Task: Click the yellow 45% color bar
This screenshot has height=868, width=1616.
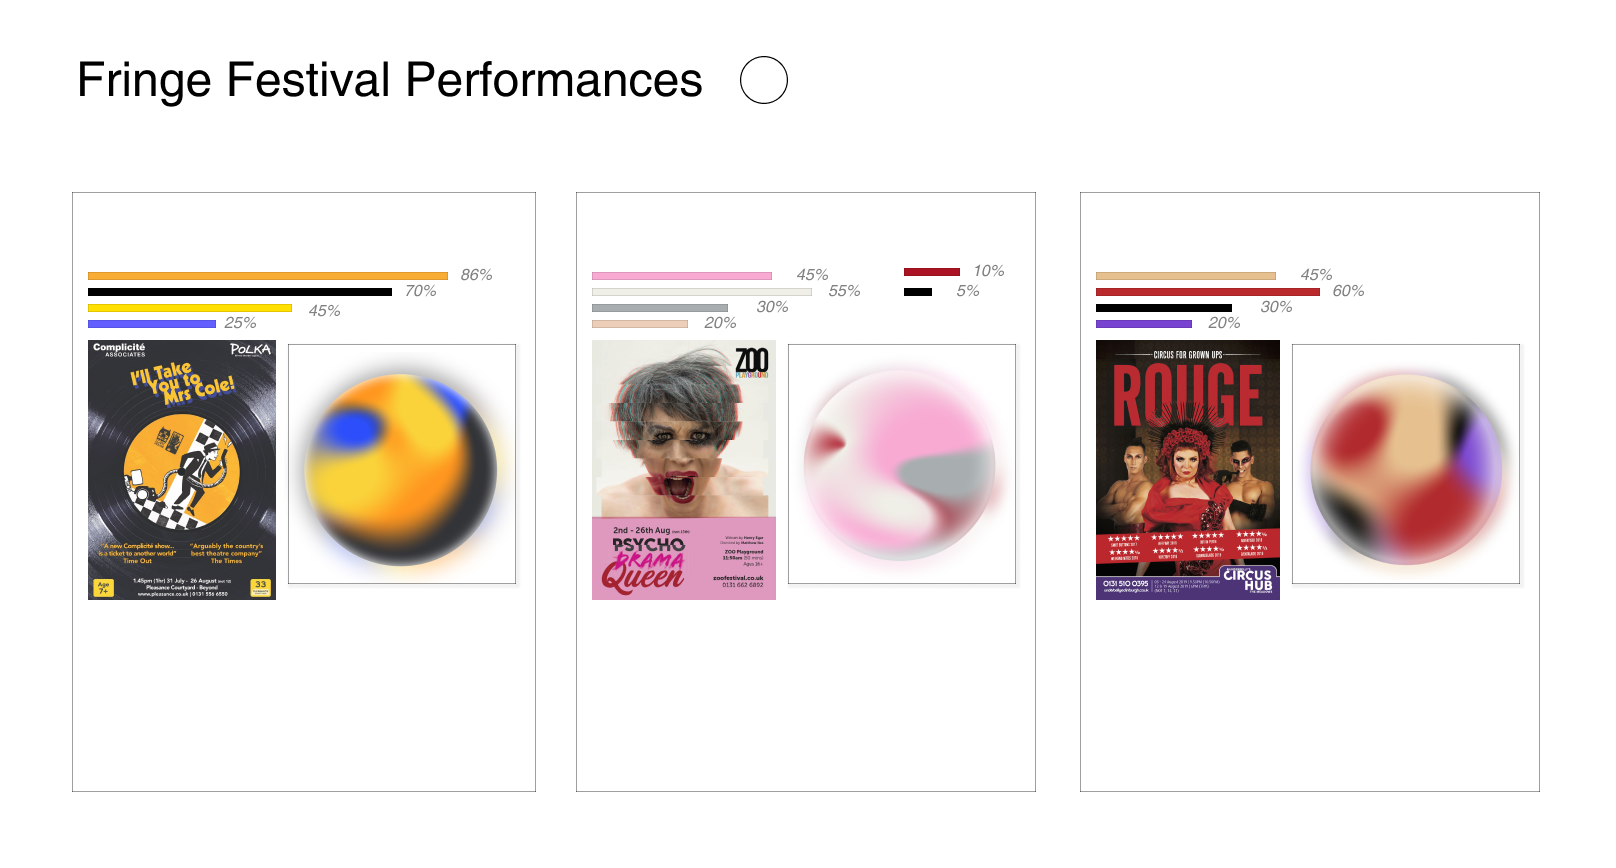Action: (x=190, y=308)
